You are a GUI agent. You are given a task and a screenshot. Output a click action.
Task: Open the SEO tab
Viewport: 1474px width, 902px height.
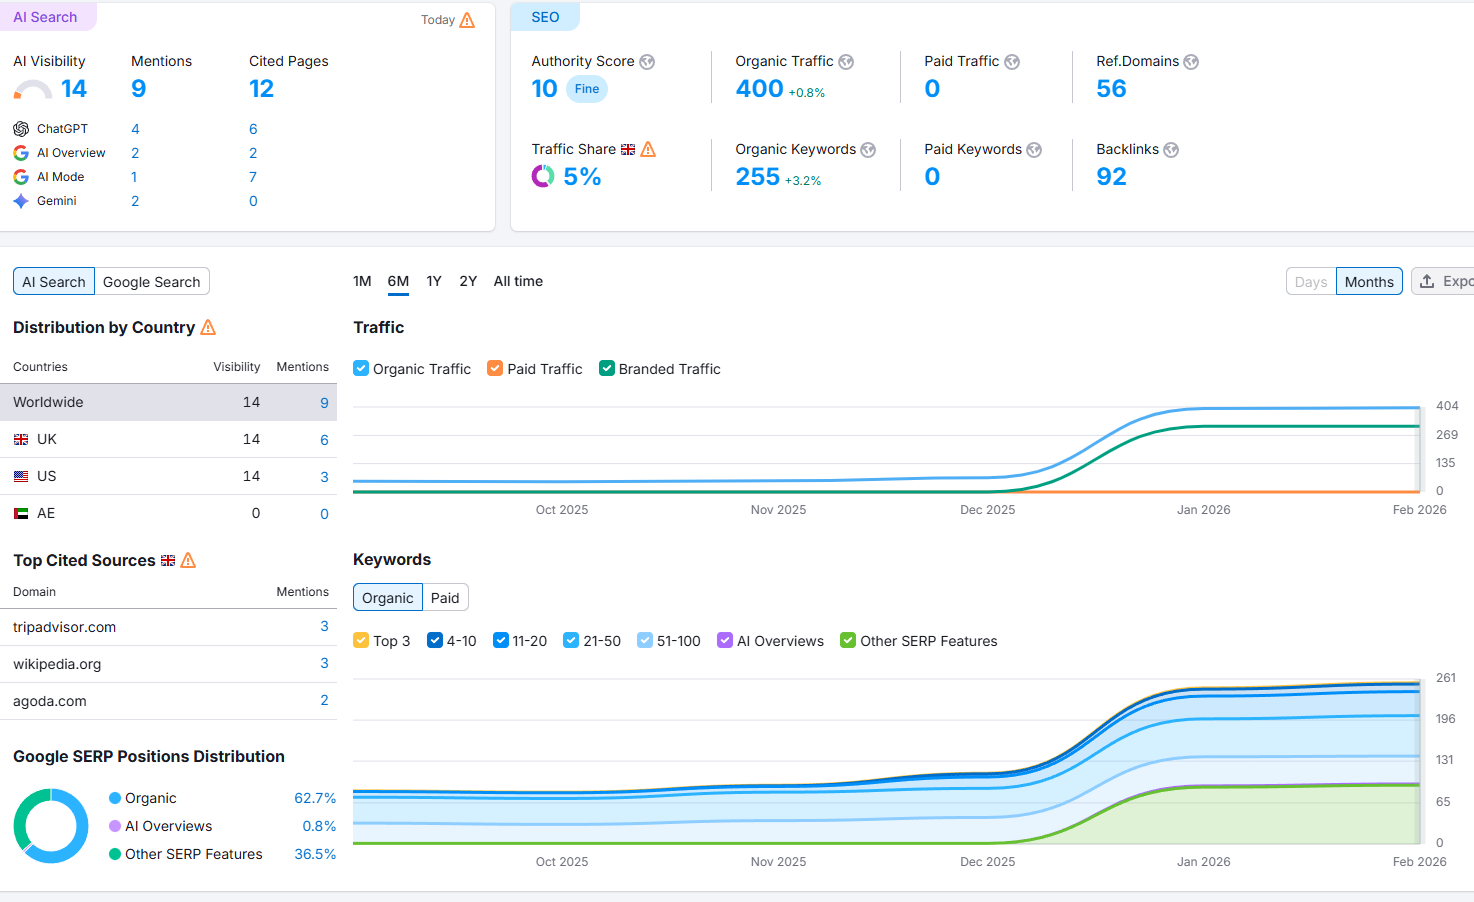[x=545, y=16]
